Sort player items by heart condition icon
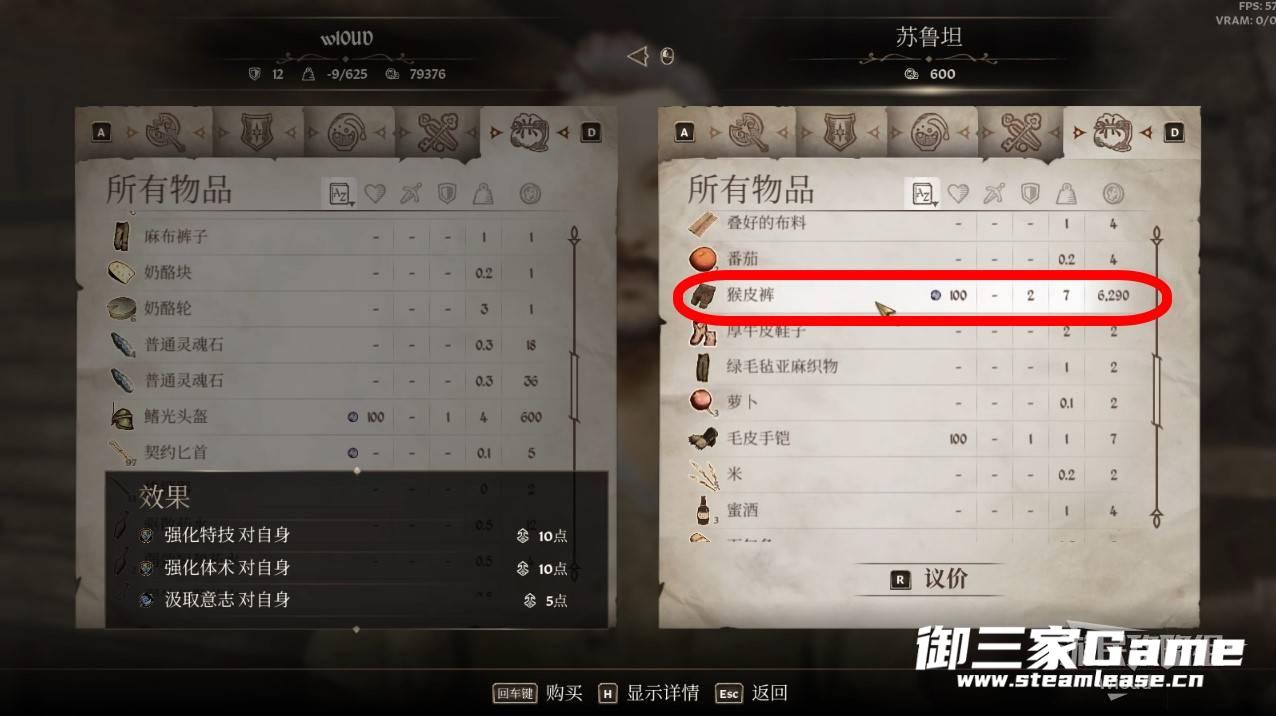 tap(375, 193)
